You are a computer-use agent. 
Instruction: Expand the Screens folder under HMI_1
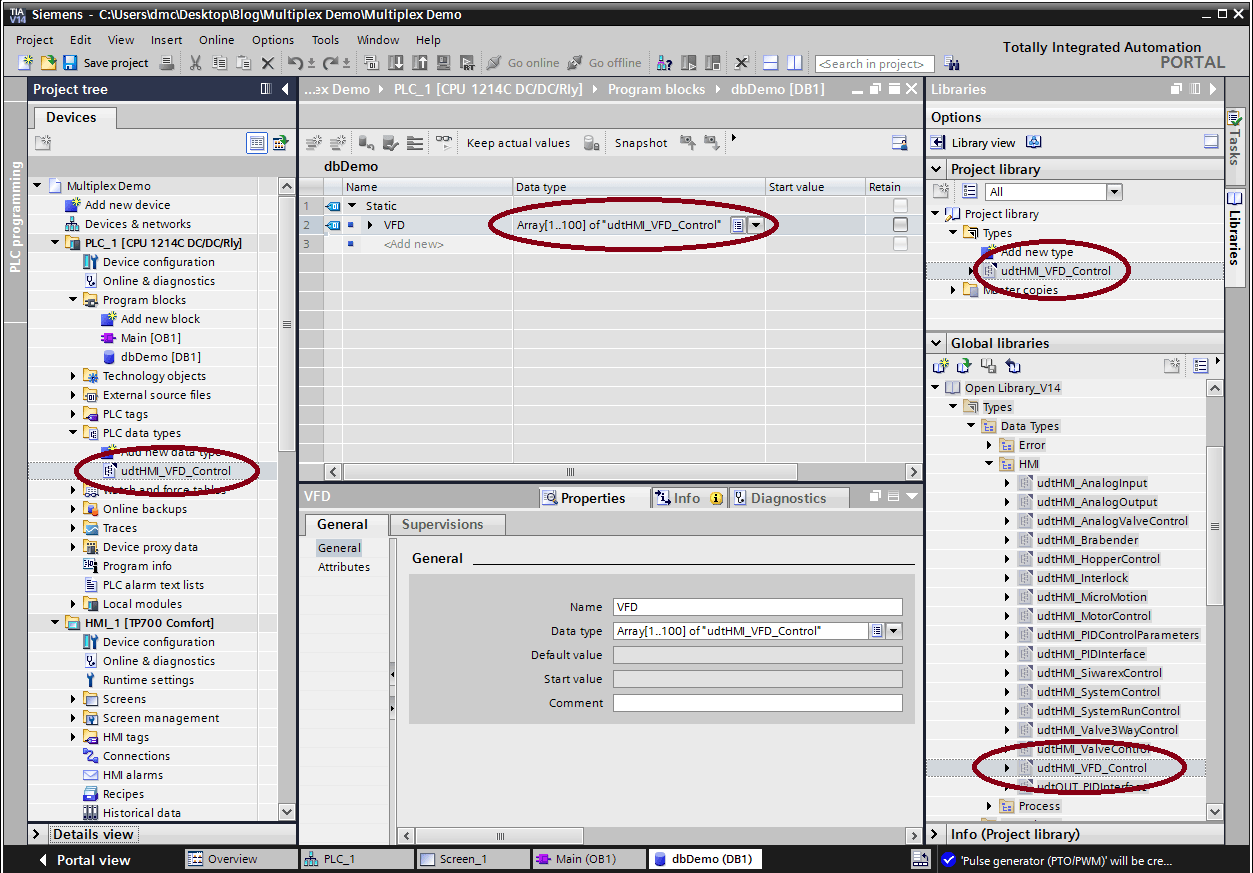pyautogui.click(x=73, y=699)
